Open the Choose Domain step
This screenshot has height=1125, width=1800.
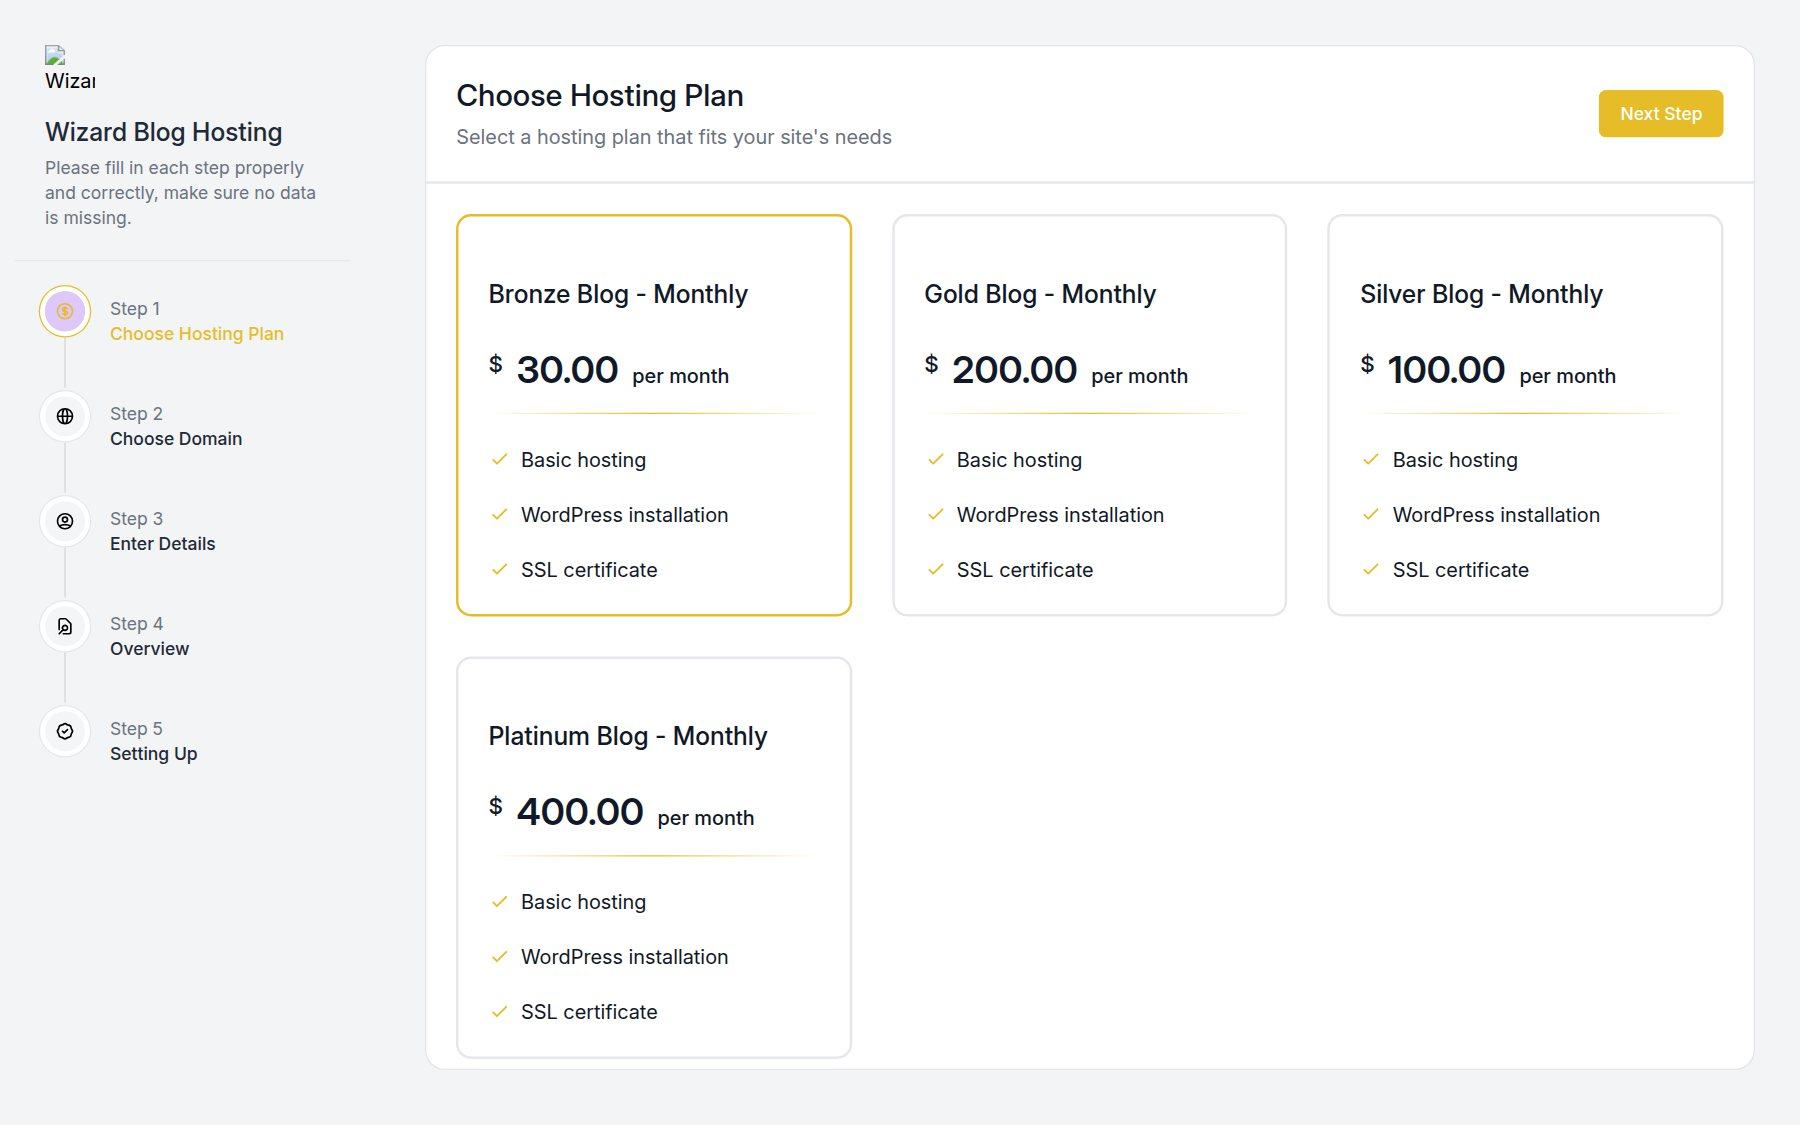[176, 439]
